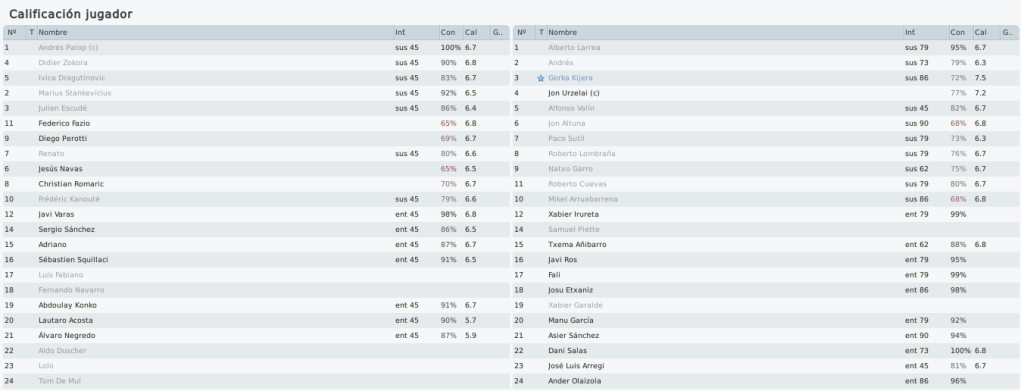Click the star icon beside Gorka Kijera
The image size is (1021, 391).
point(540,78)
